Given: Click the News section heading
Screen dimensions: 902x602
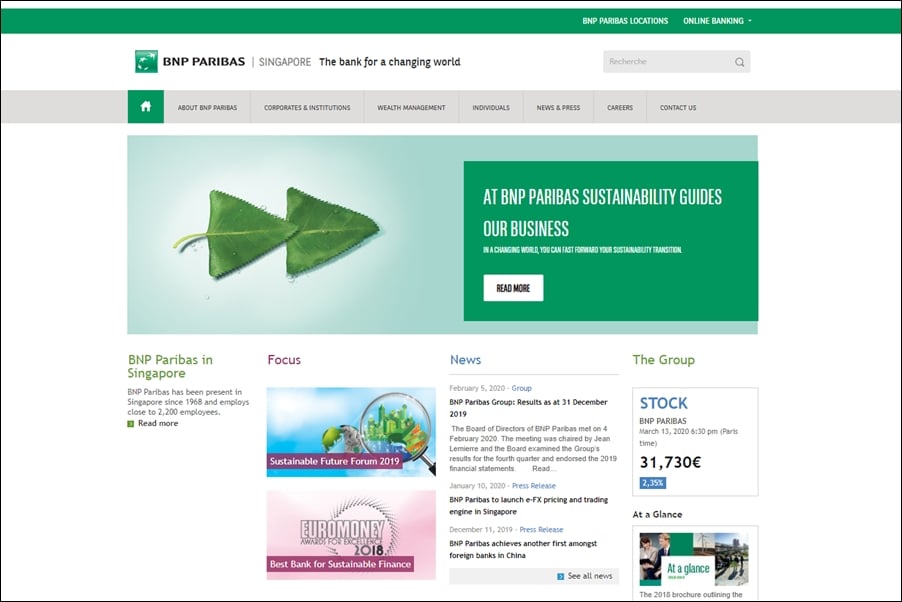Looking at the screenshot, I should (x=465, y=360).
